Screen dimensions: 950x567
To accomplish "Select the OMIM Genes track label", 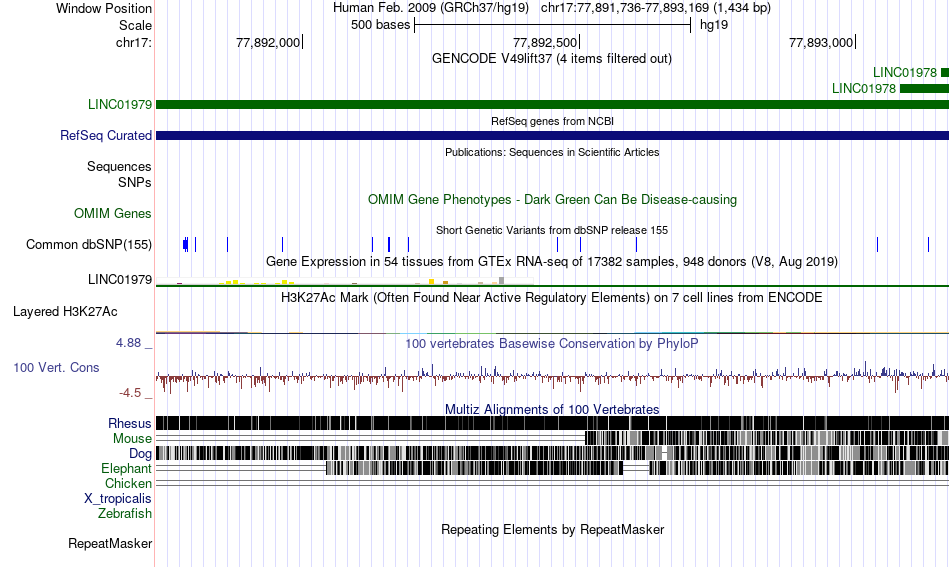I will coord(113,213).
